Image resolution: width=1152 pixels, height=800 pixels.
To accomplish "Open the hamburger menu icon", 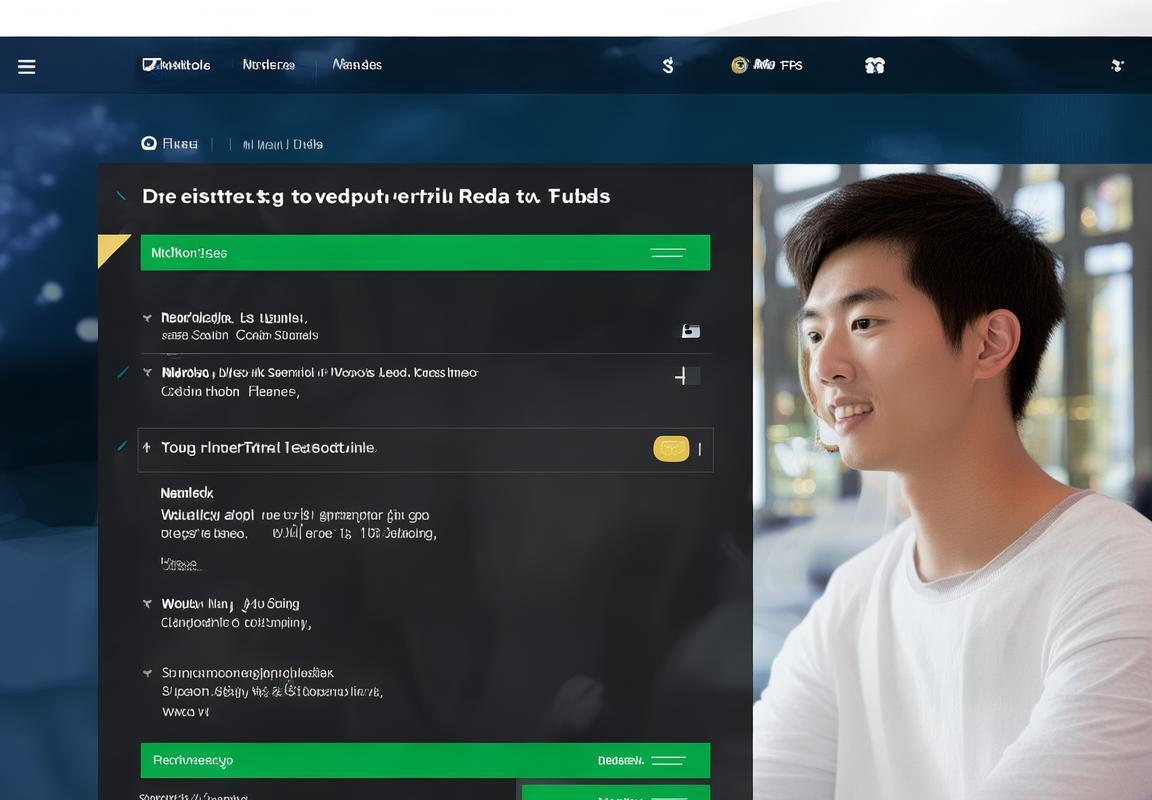I will pos(26,67).
